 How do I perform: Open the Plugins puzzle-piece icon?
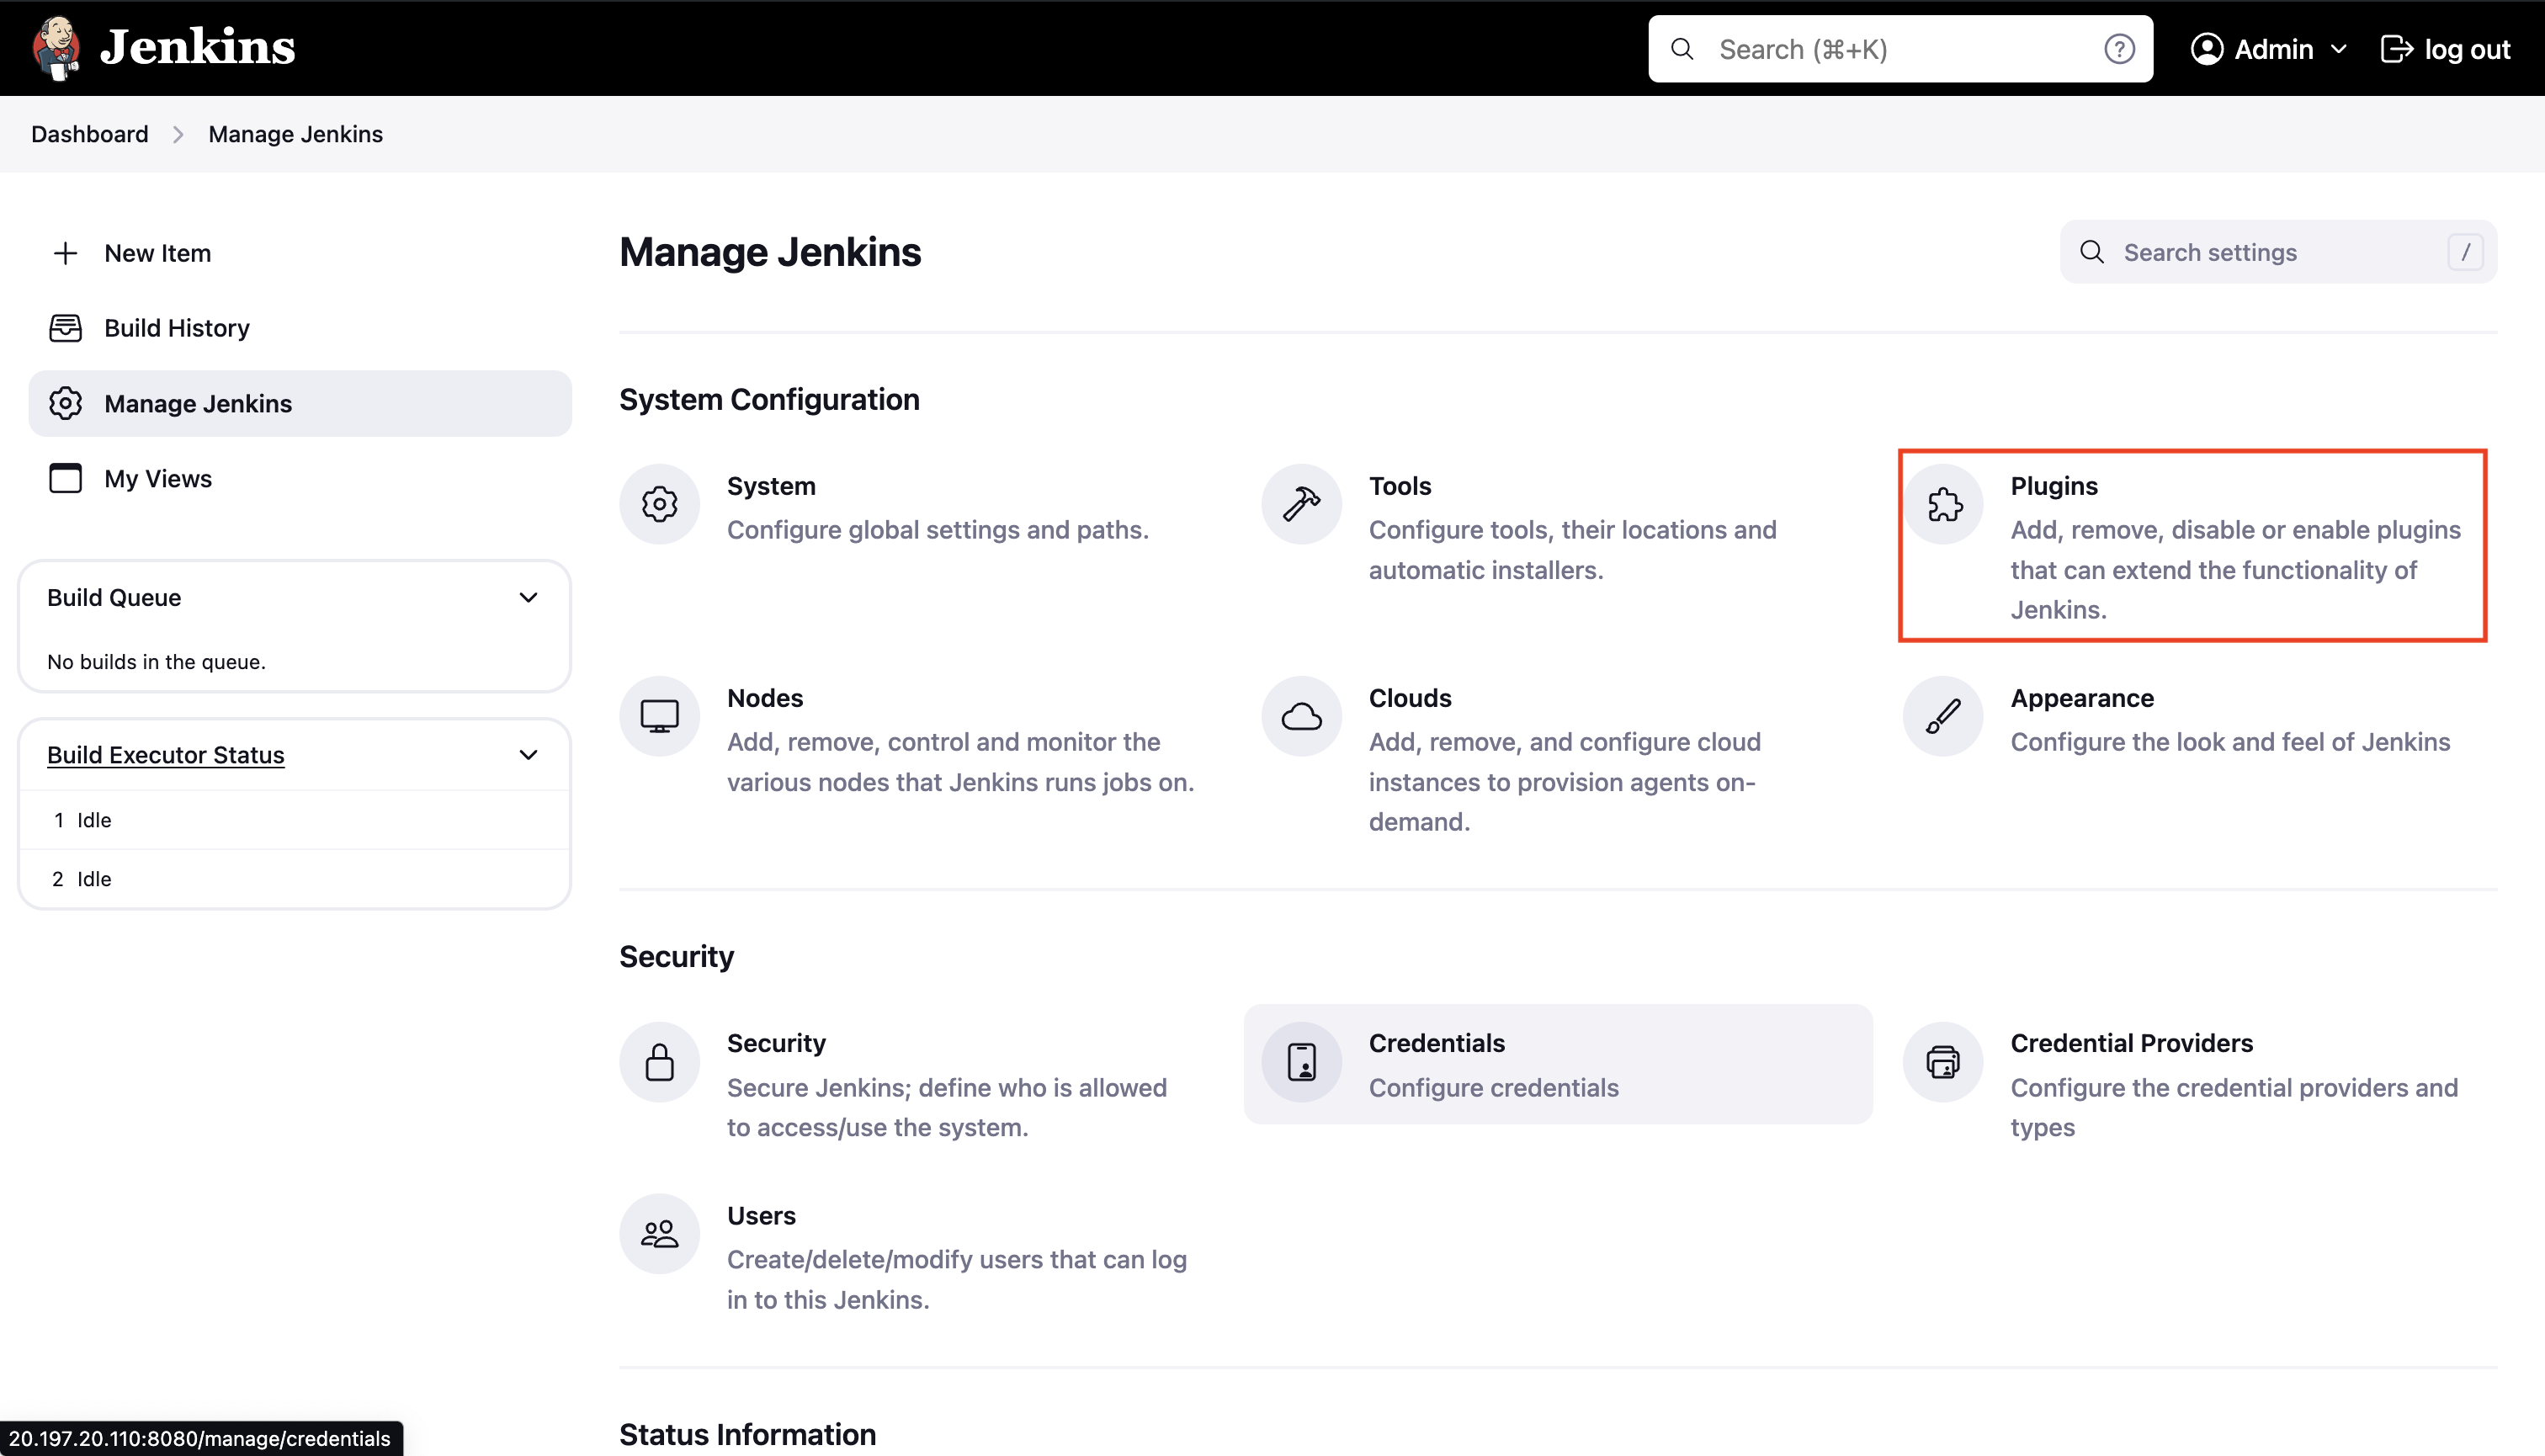1943,504
